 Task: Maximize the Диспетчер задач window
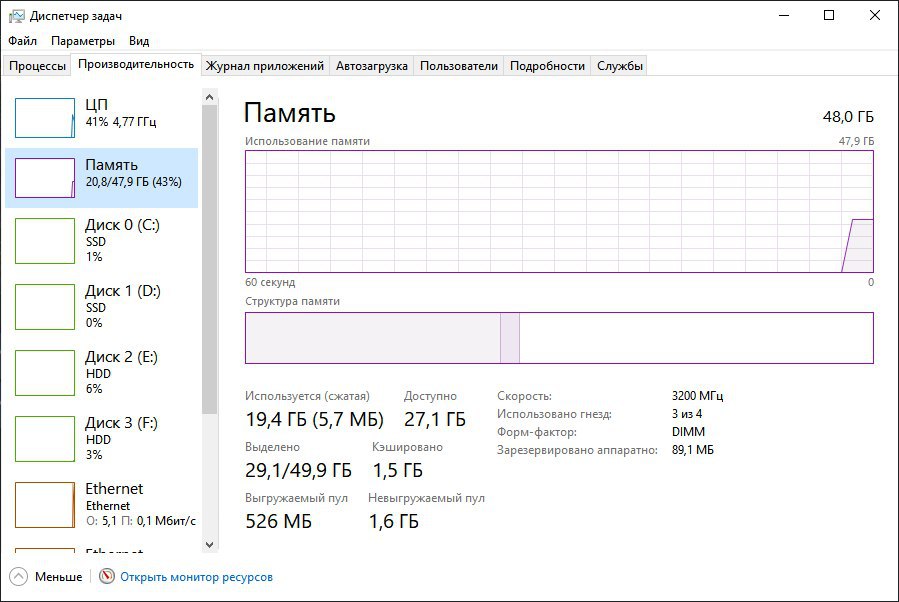pyautogui.click(x=828, y=15)
